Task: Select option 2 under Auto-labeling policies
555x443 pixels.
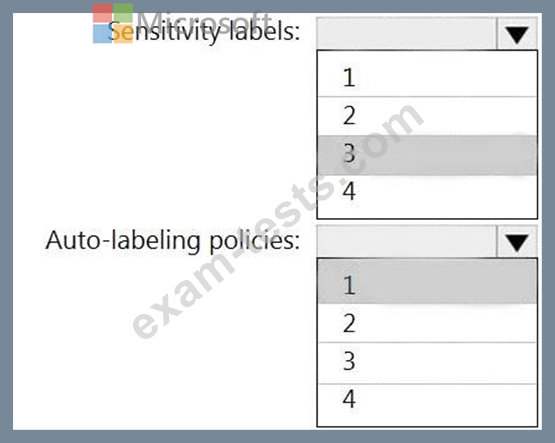Action: click(x=427, y=323)
